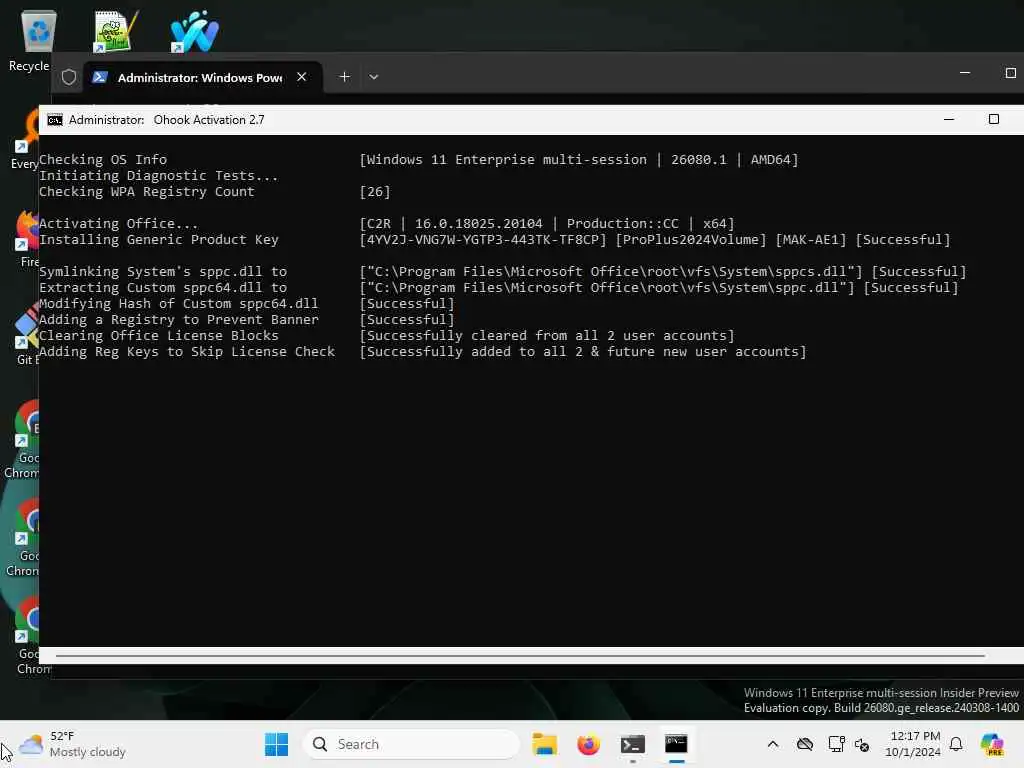This screenshot has width=1024, height=768.
Task: Open the Notepad++ desktop shortcut
Action: (115, 31)
